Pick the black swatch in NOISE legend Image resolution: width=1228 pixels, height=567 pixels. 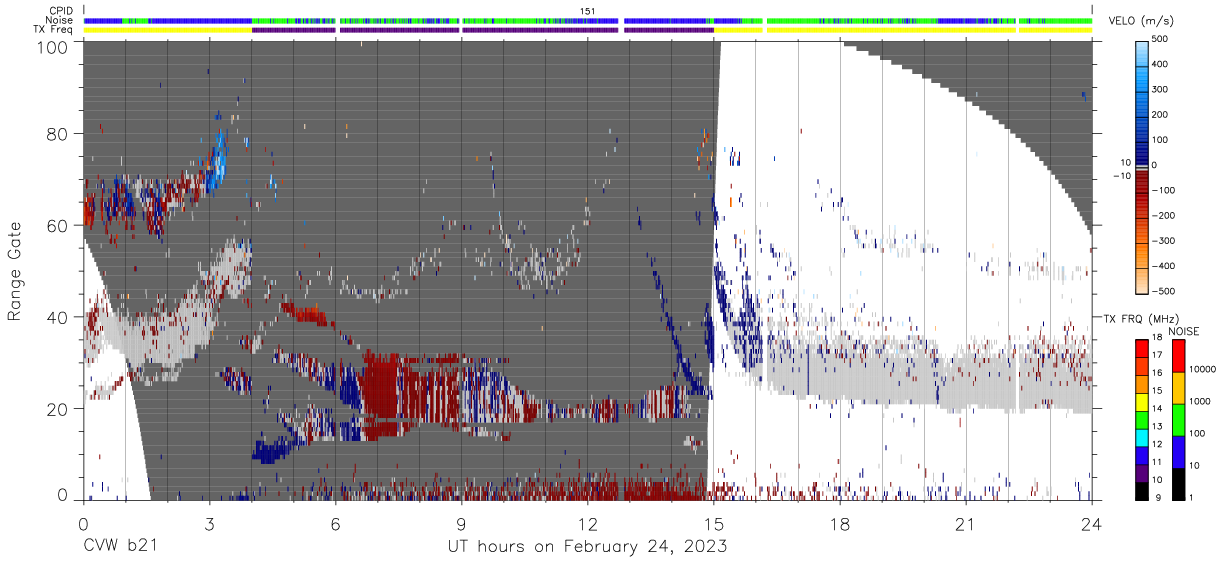(x=1179, y=483)
